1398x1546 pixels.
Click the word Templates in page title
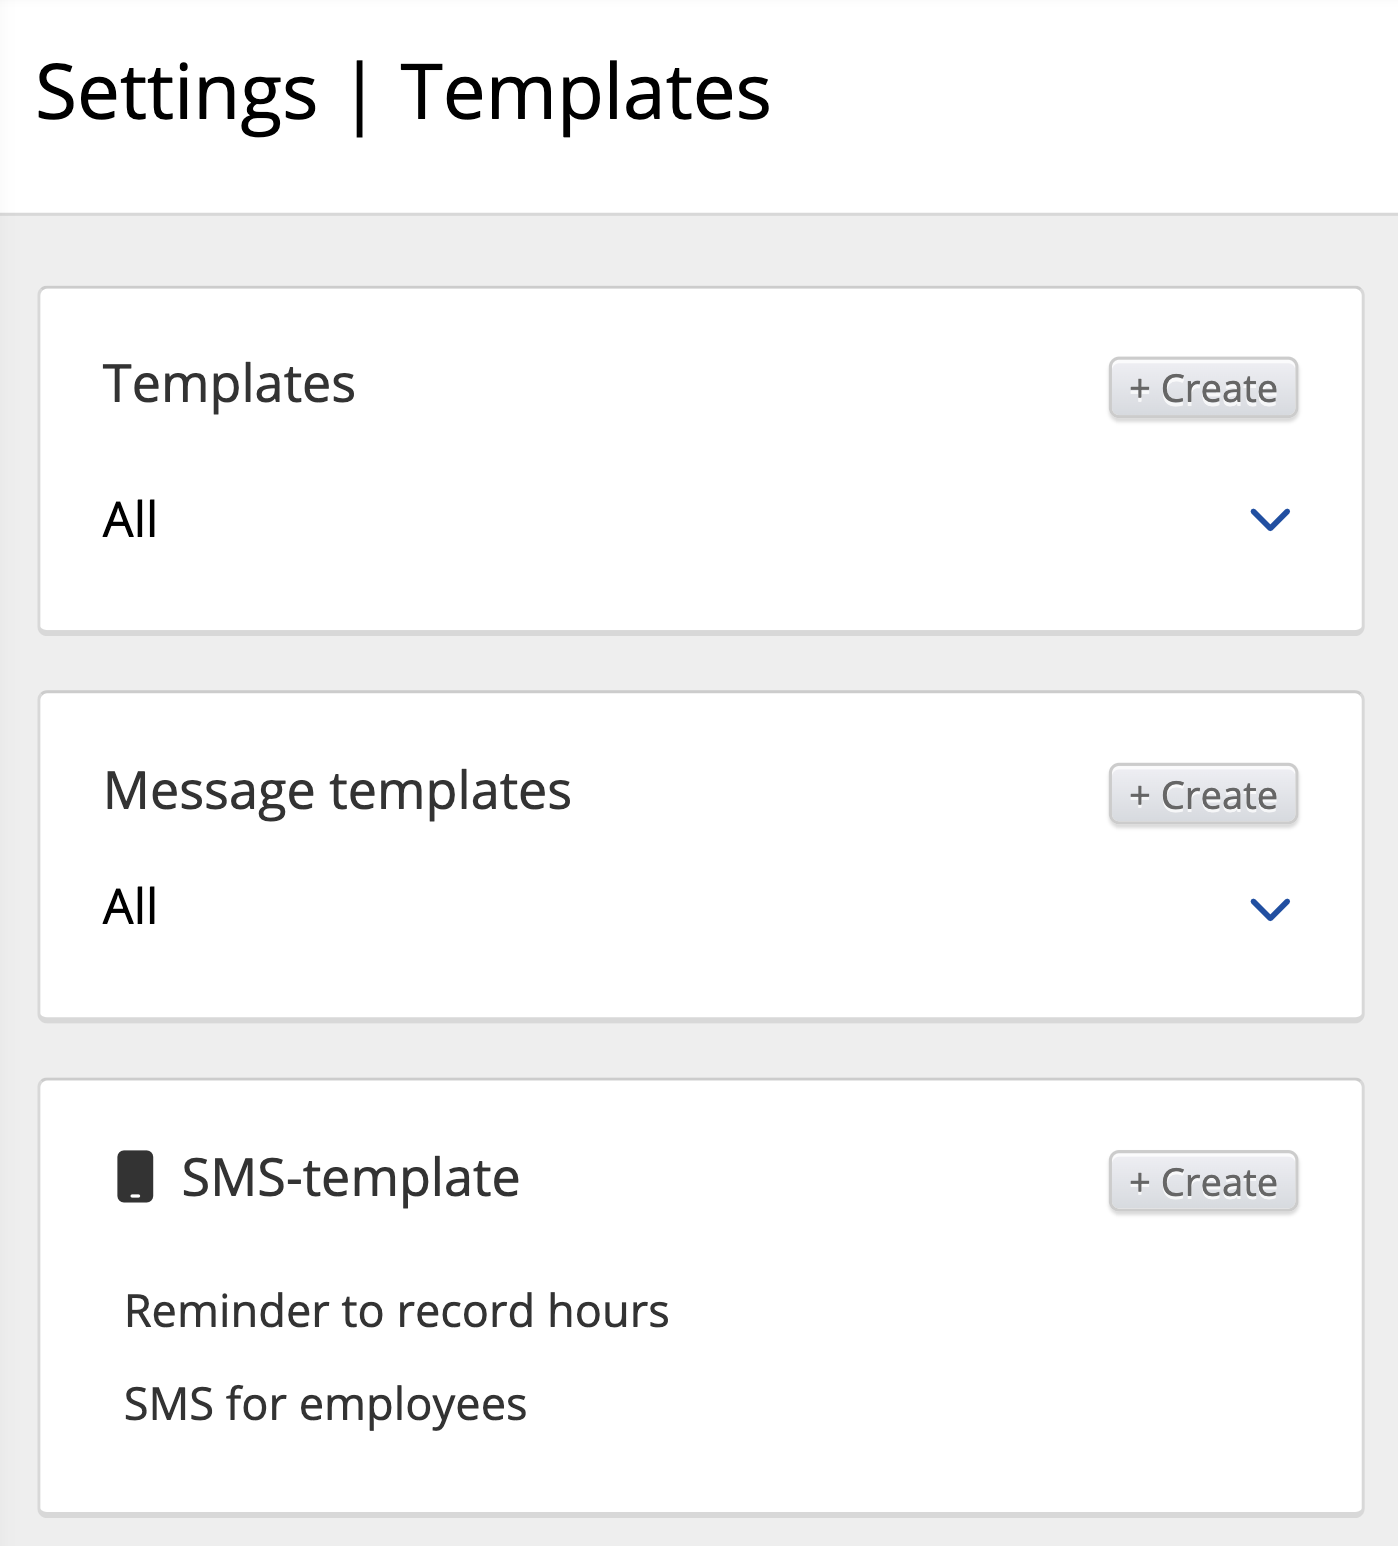click(x=585, y=93)
